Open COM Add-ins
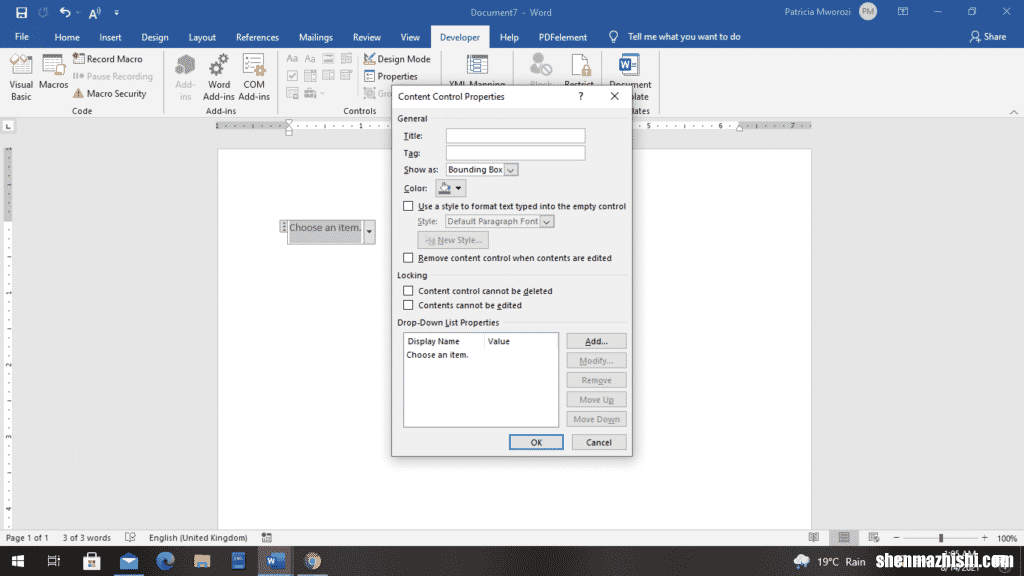The height and width of the screenshot is (576, 1024). (x=254, y=77)
